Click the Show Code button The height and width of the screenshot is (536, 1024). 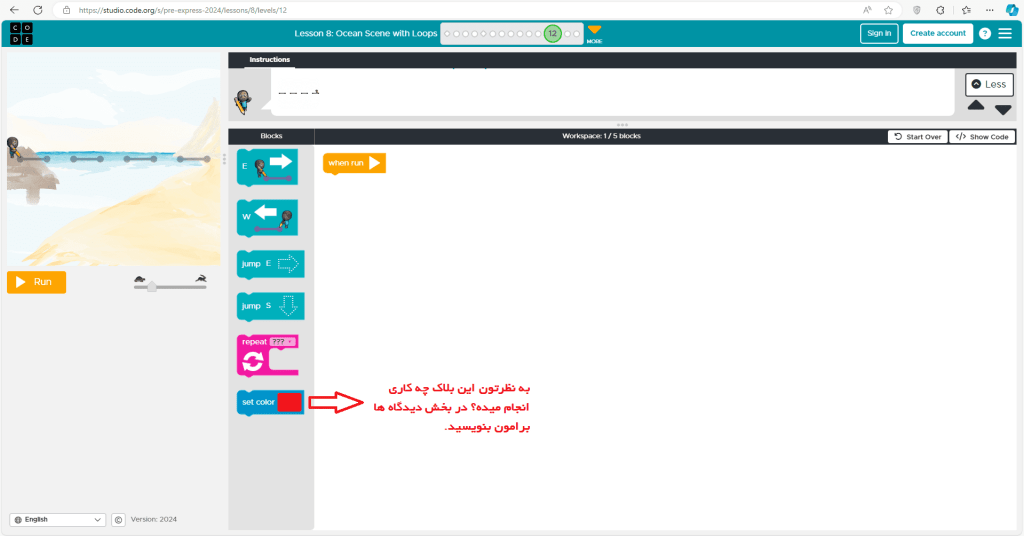pos(982,136)
